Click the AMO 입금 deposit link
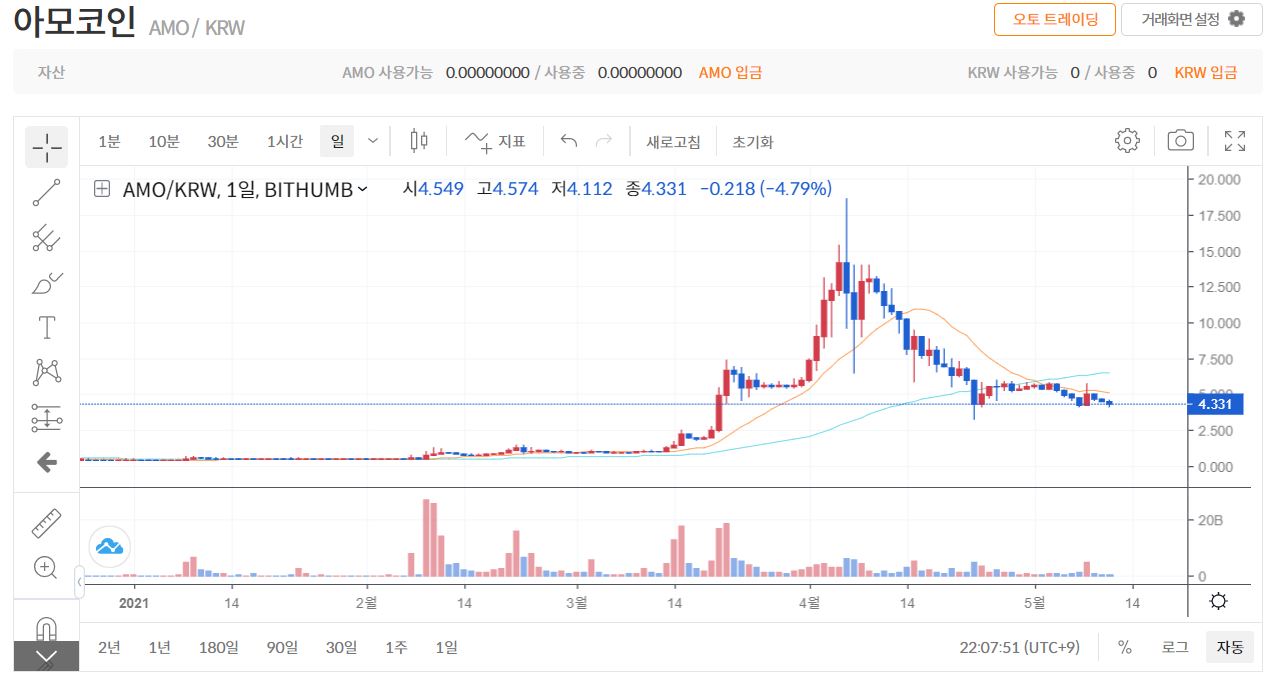The image size is (1274, 684). click(x=730, y=72)
